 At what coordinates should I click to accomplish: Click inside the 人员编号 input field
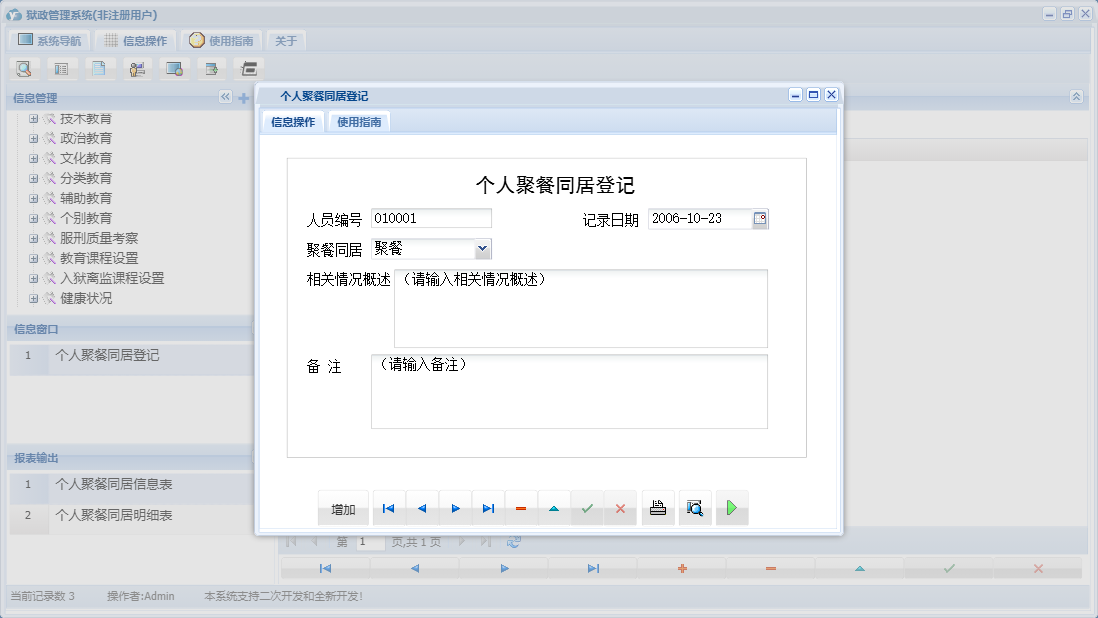click(x=430, y=217)
